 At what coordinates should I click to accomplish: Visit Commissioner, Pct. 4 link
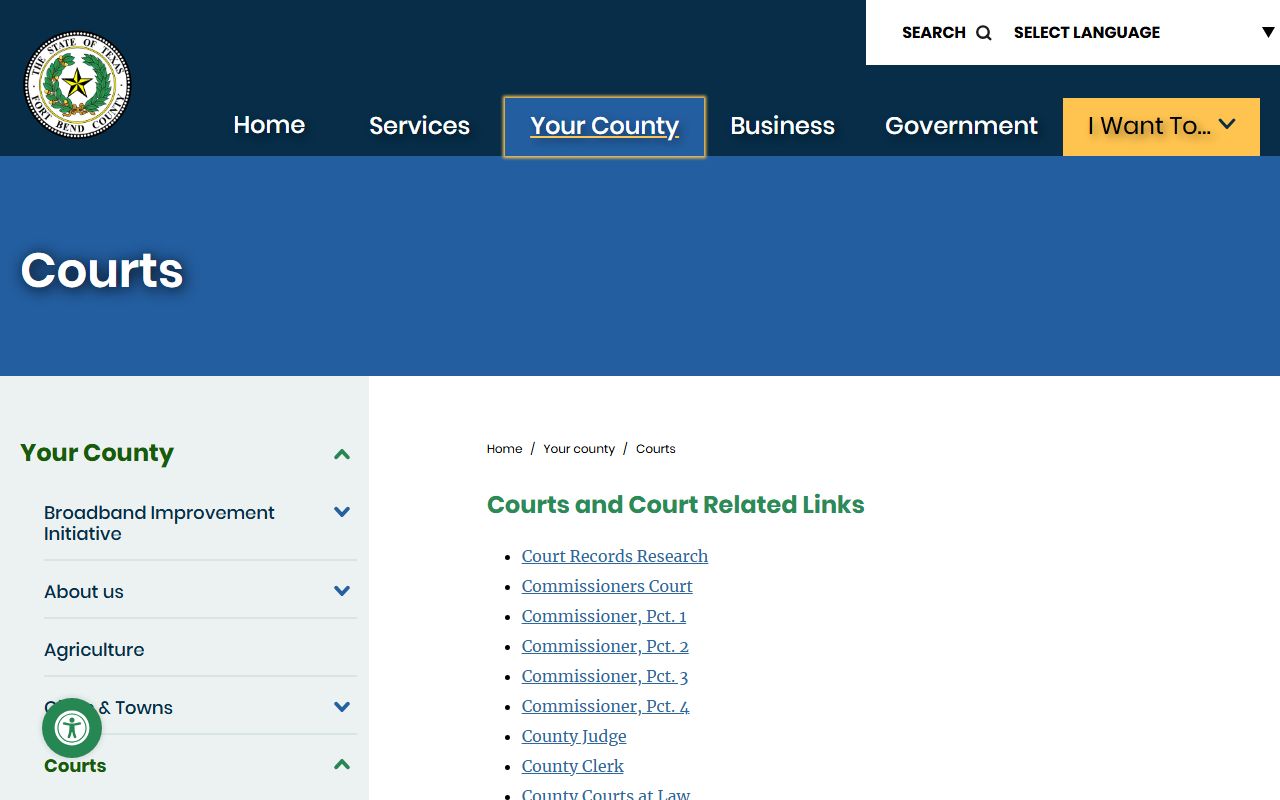(605, 706)
